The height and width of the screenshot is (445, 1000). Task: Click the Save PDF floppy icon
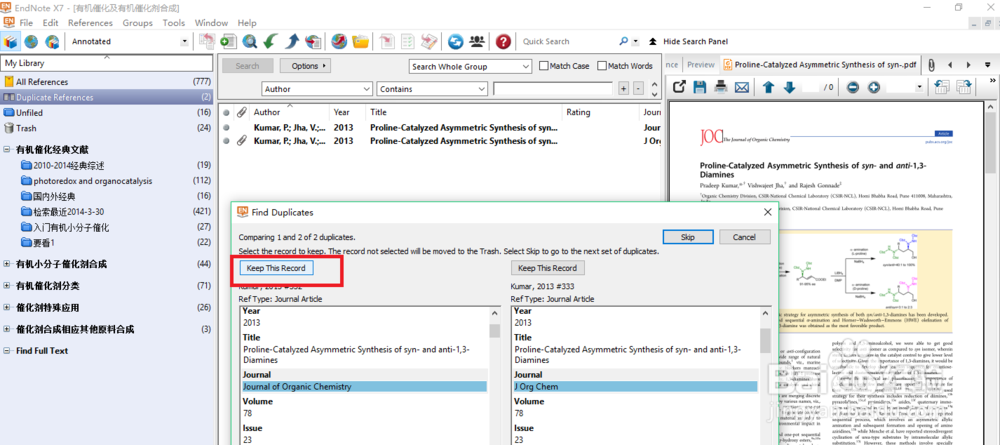tap(700, 86)
